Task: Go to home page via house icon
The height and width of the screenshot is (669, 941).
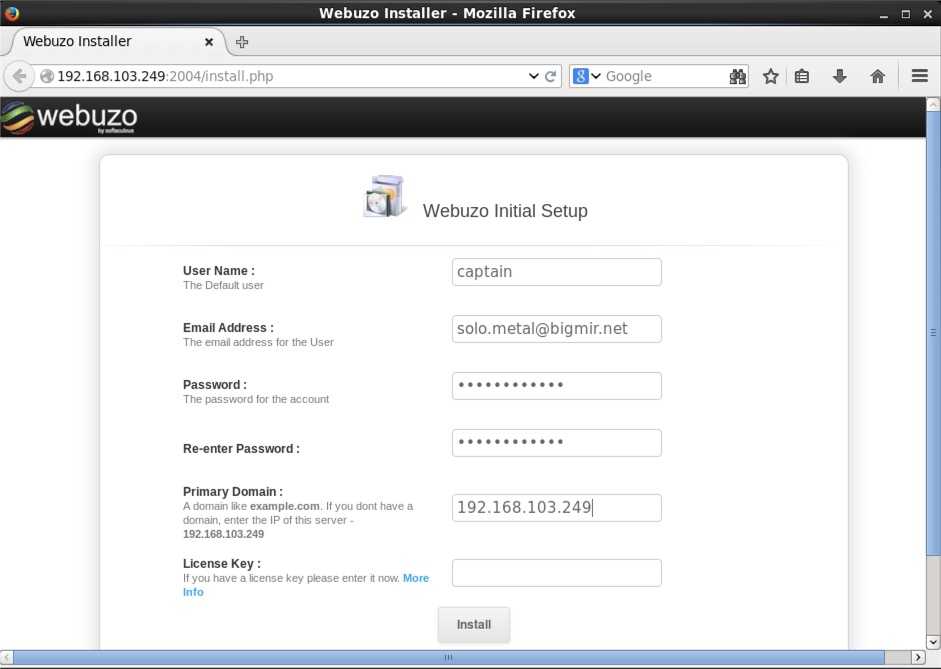Action: click(x=878, y=76)
